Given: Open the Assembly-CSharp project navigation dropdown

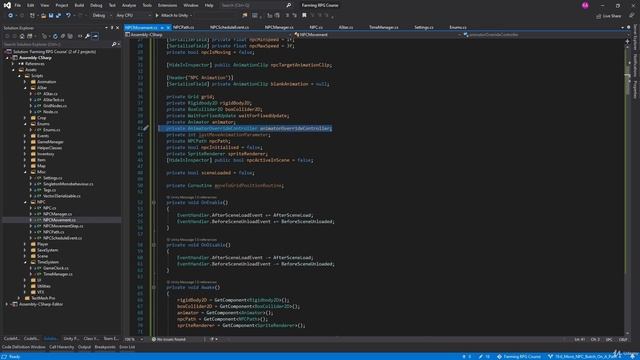Looking at the screenshot, I should (209, 35).
